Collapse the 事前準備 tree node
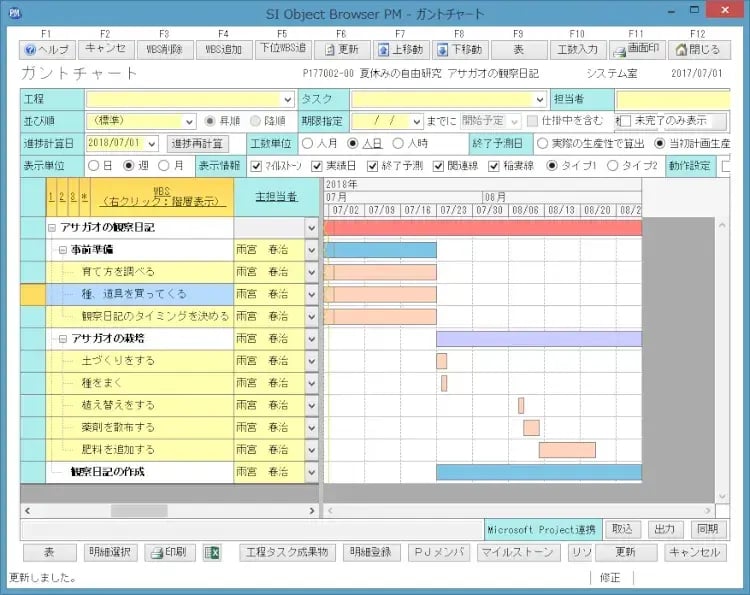The height and width of the screenshot is (595, 750). 64,249
